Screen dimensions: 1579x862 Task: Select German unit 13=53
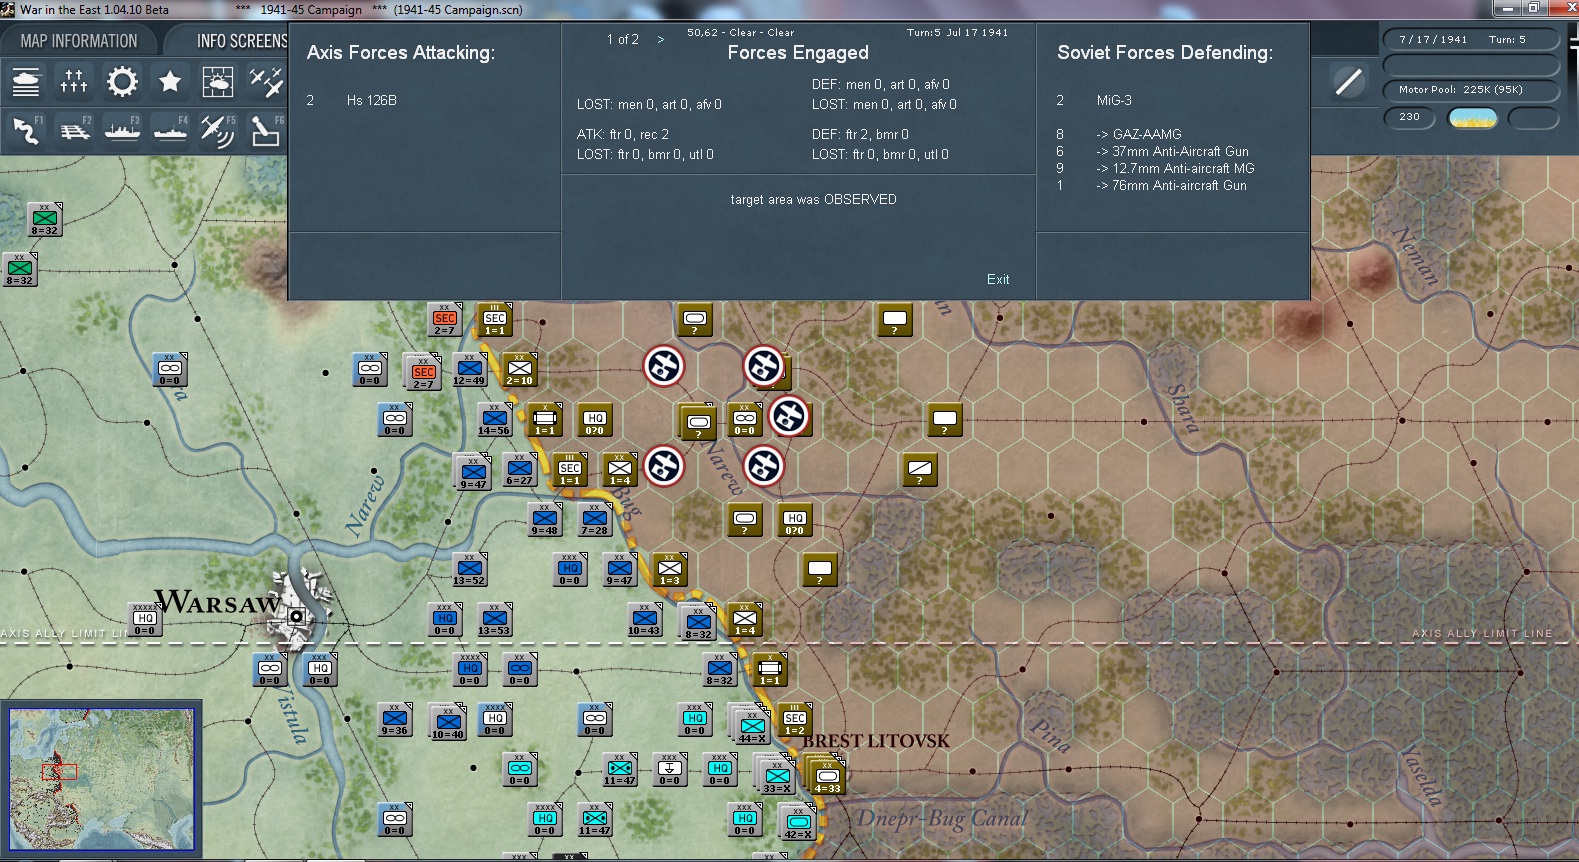click(494, 619)
